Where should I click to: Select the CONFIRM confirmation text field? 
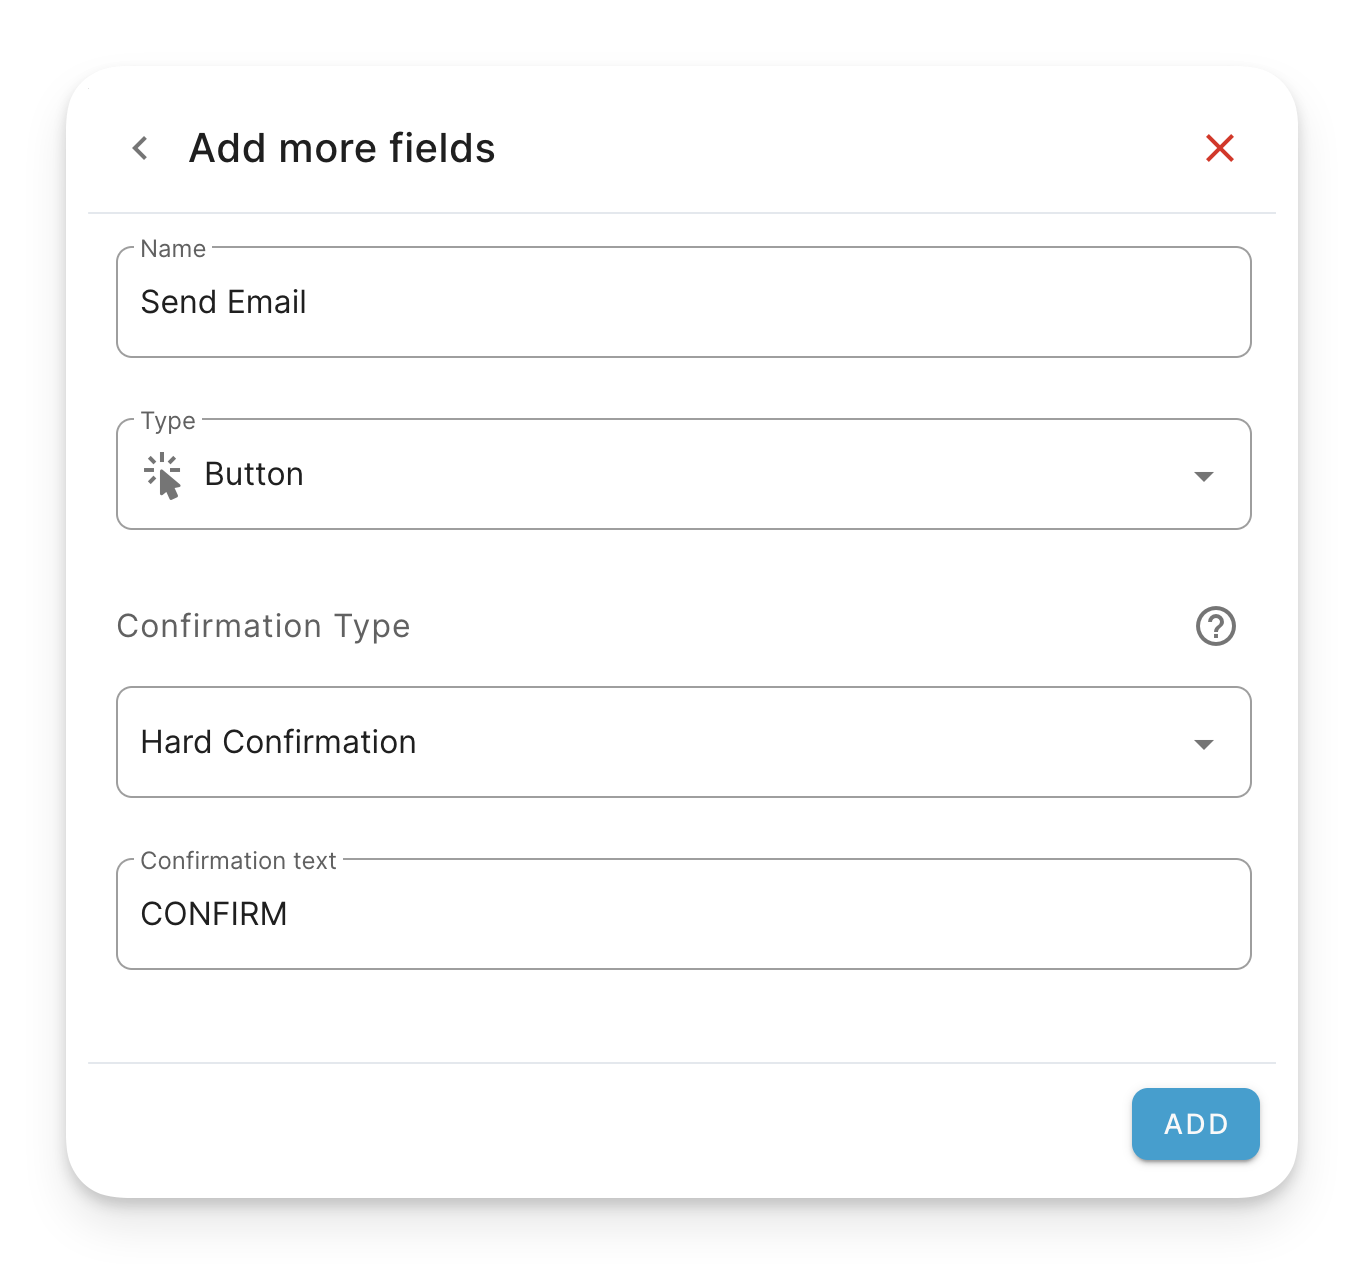(684, 913)
